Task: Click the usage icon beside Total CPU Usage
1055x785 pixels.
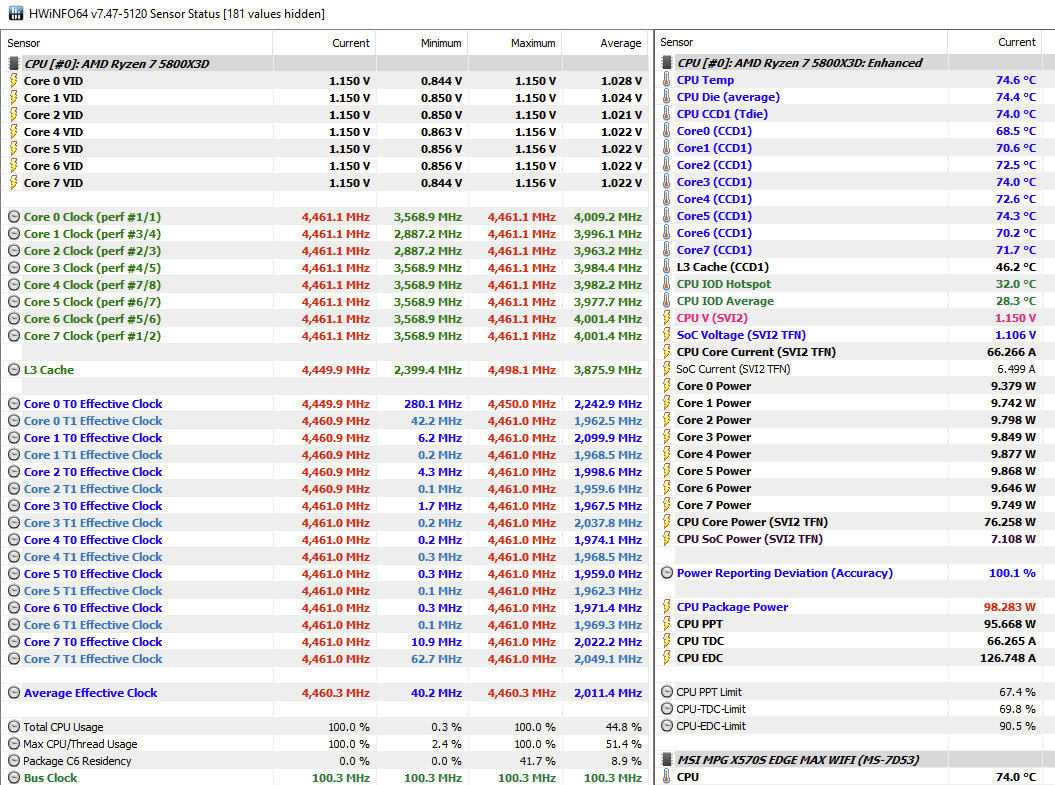Action: [13, 726]
